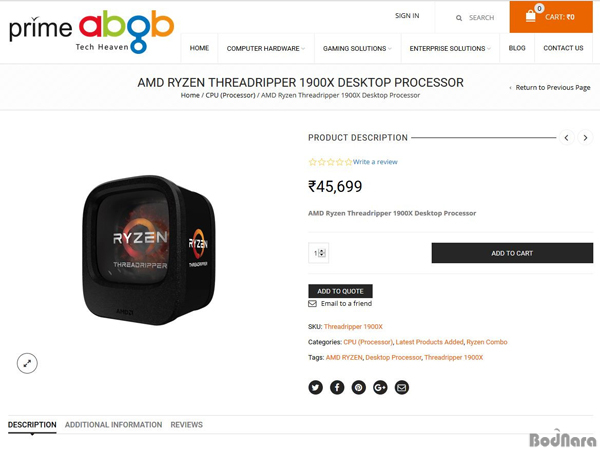Share product on Twitter icon

[x=315, y=388]
